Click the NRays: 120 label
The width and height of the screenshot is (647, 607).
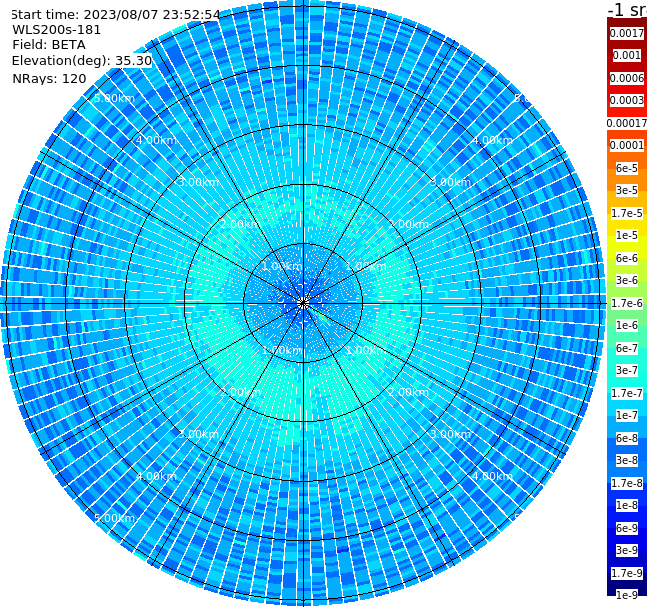click(x=49, y=78)
